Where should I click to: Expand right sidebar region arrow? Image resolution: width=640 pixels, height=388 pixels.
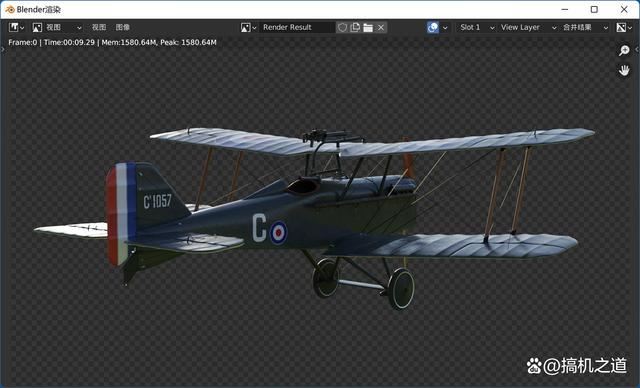(x=637, y=49)
